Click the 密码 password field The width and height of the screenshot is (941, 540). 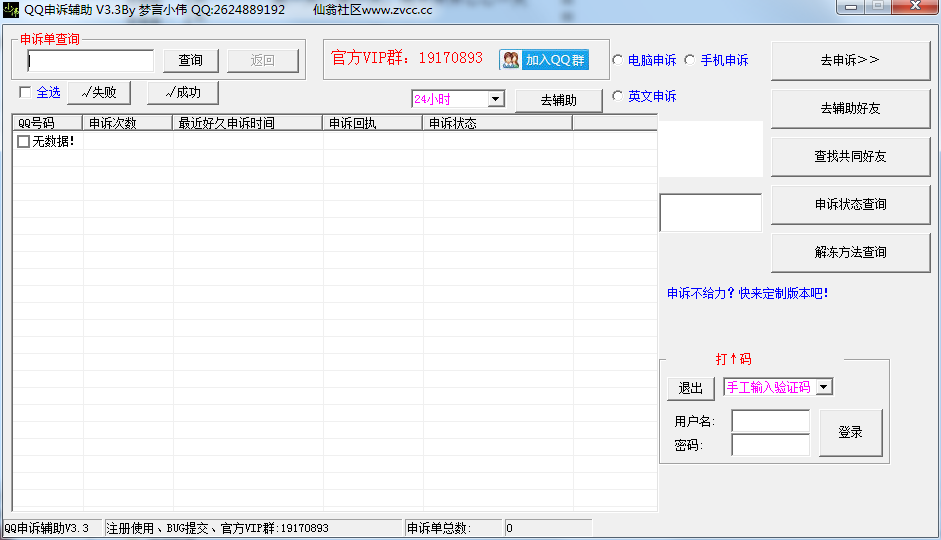(x=770, y=445)
